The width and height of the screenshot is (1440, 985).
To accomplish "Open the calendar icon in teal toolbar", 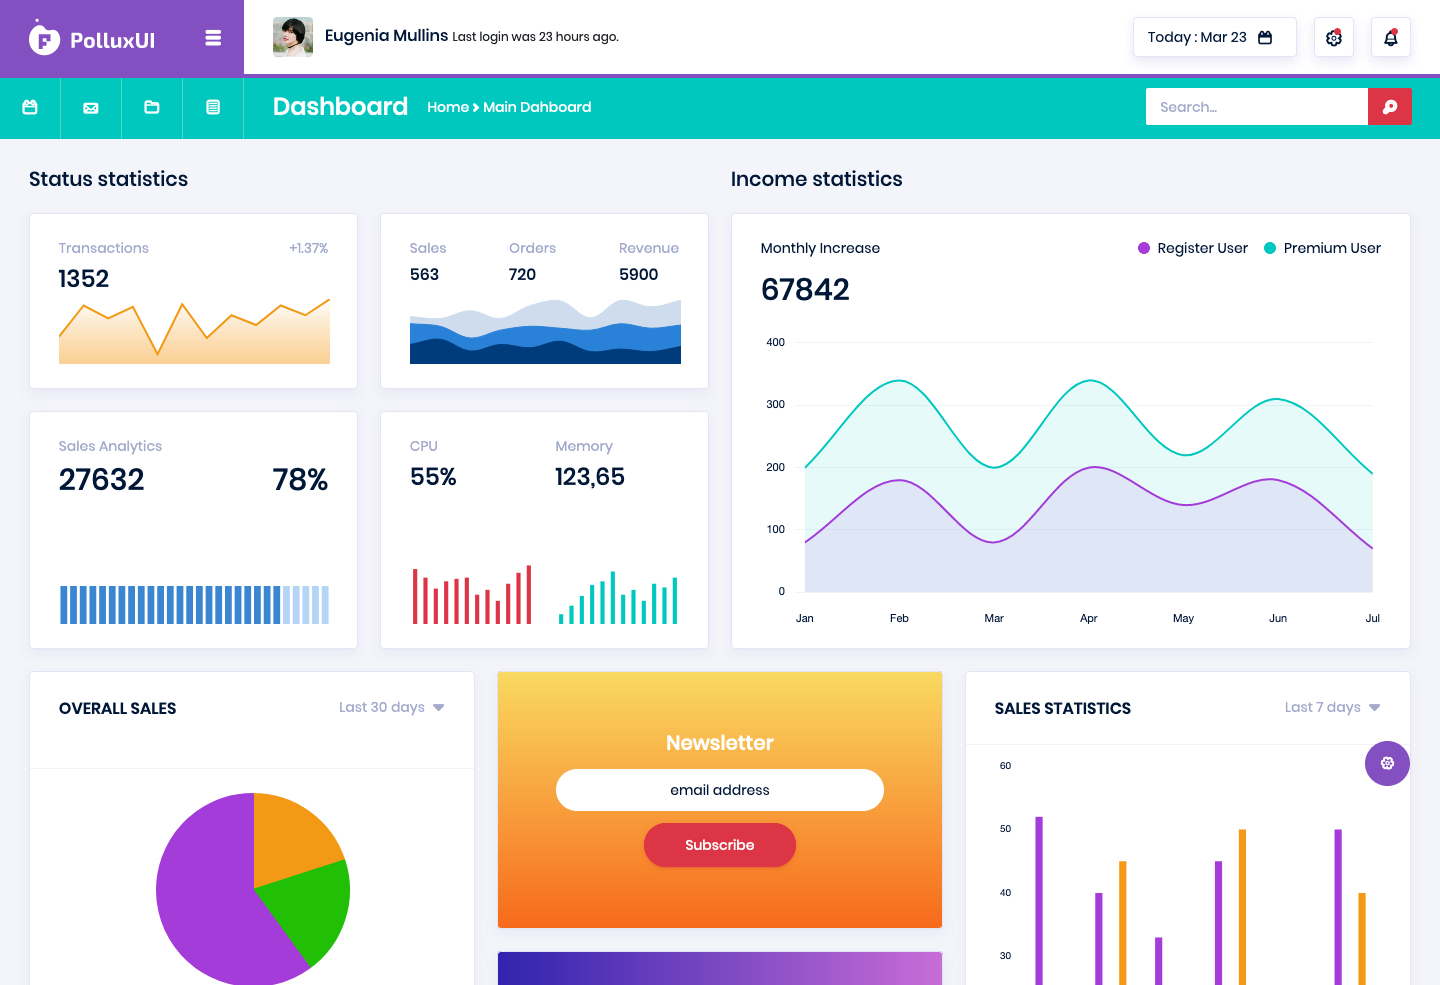I will click(30, 107).
